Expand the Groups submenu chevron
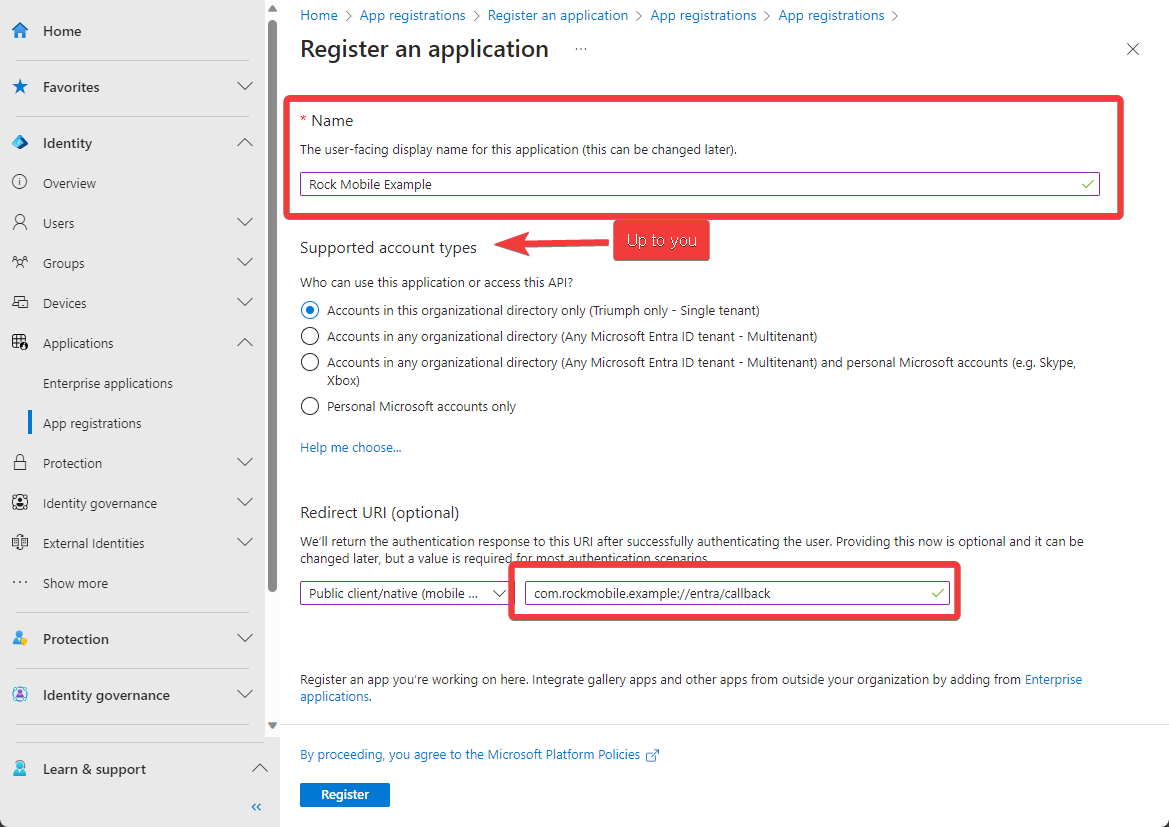The image size is (1169, 827). pyautogui.click(x=245, y=262)
